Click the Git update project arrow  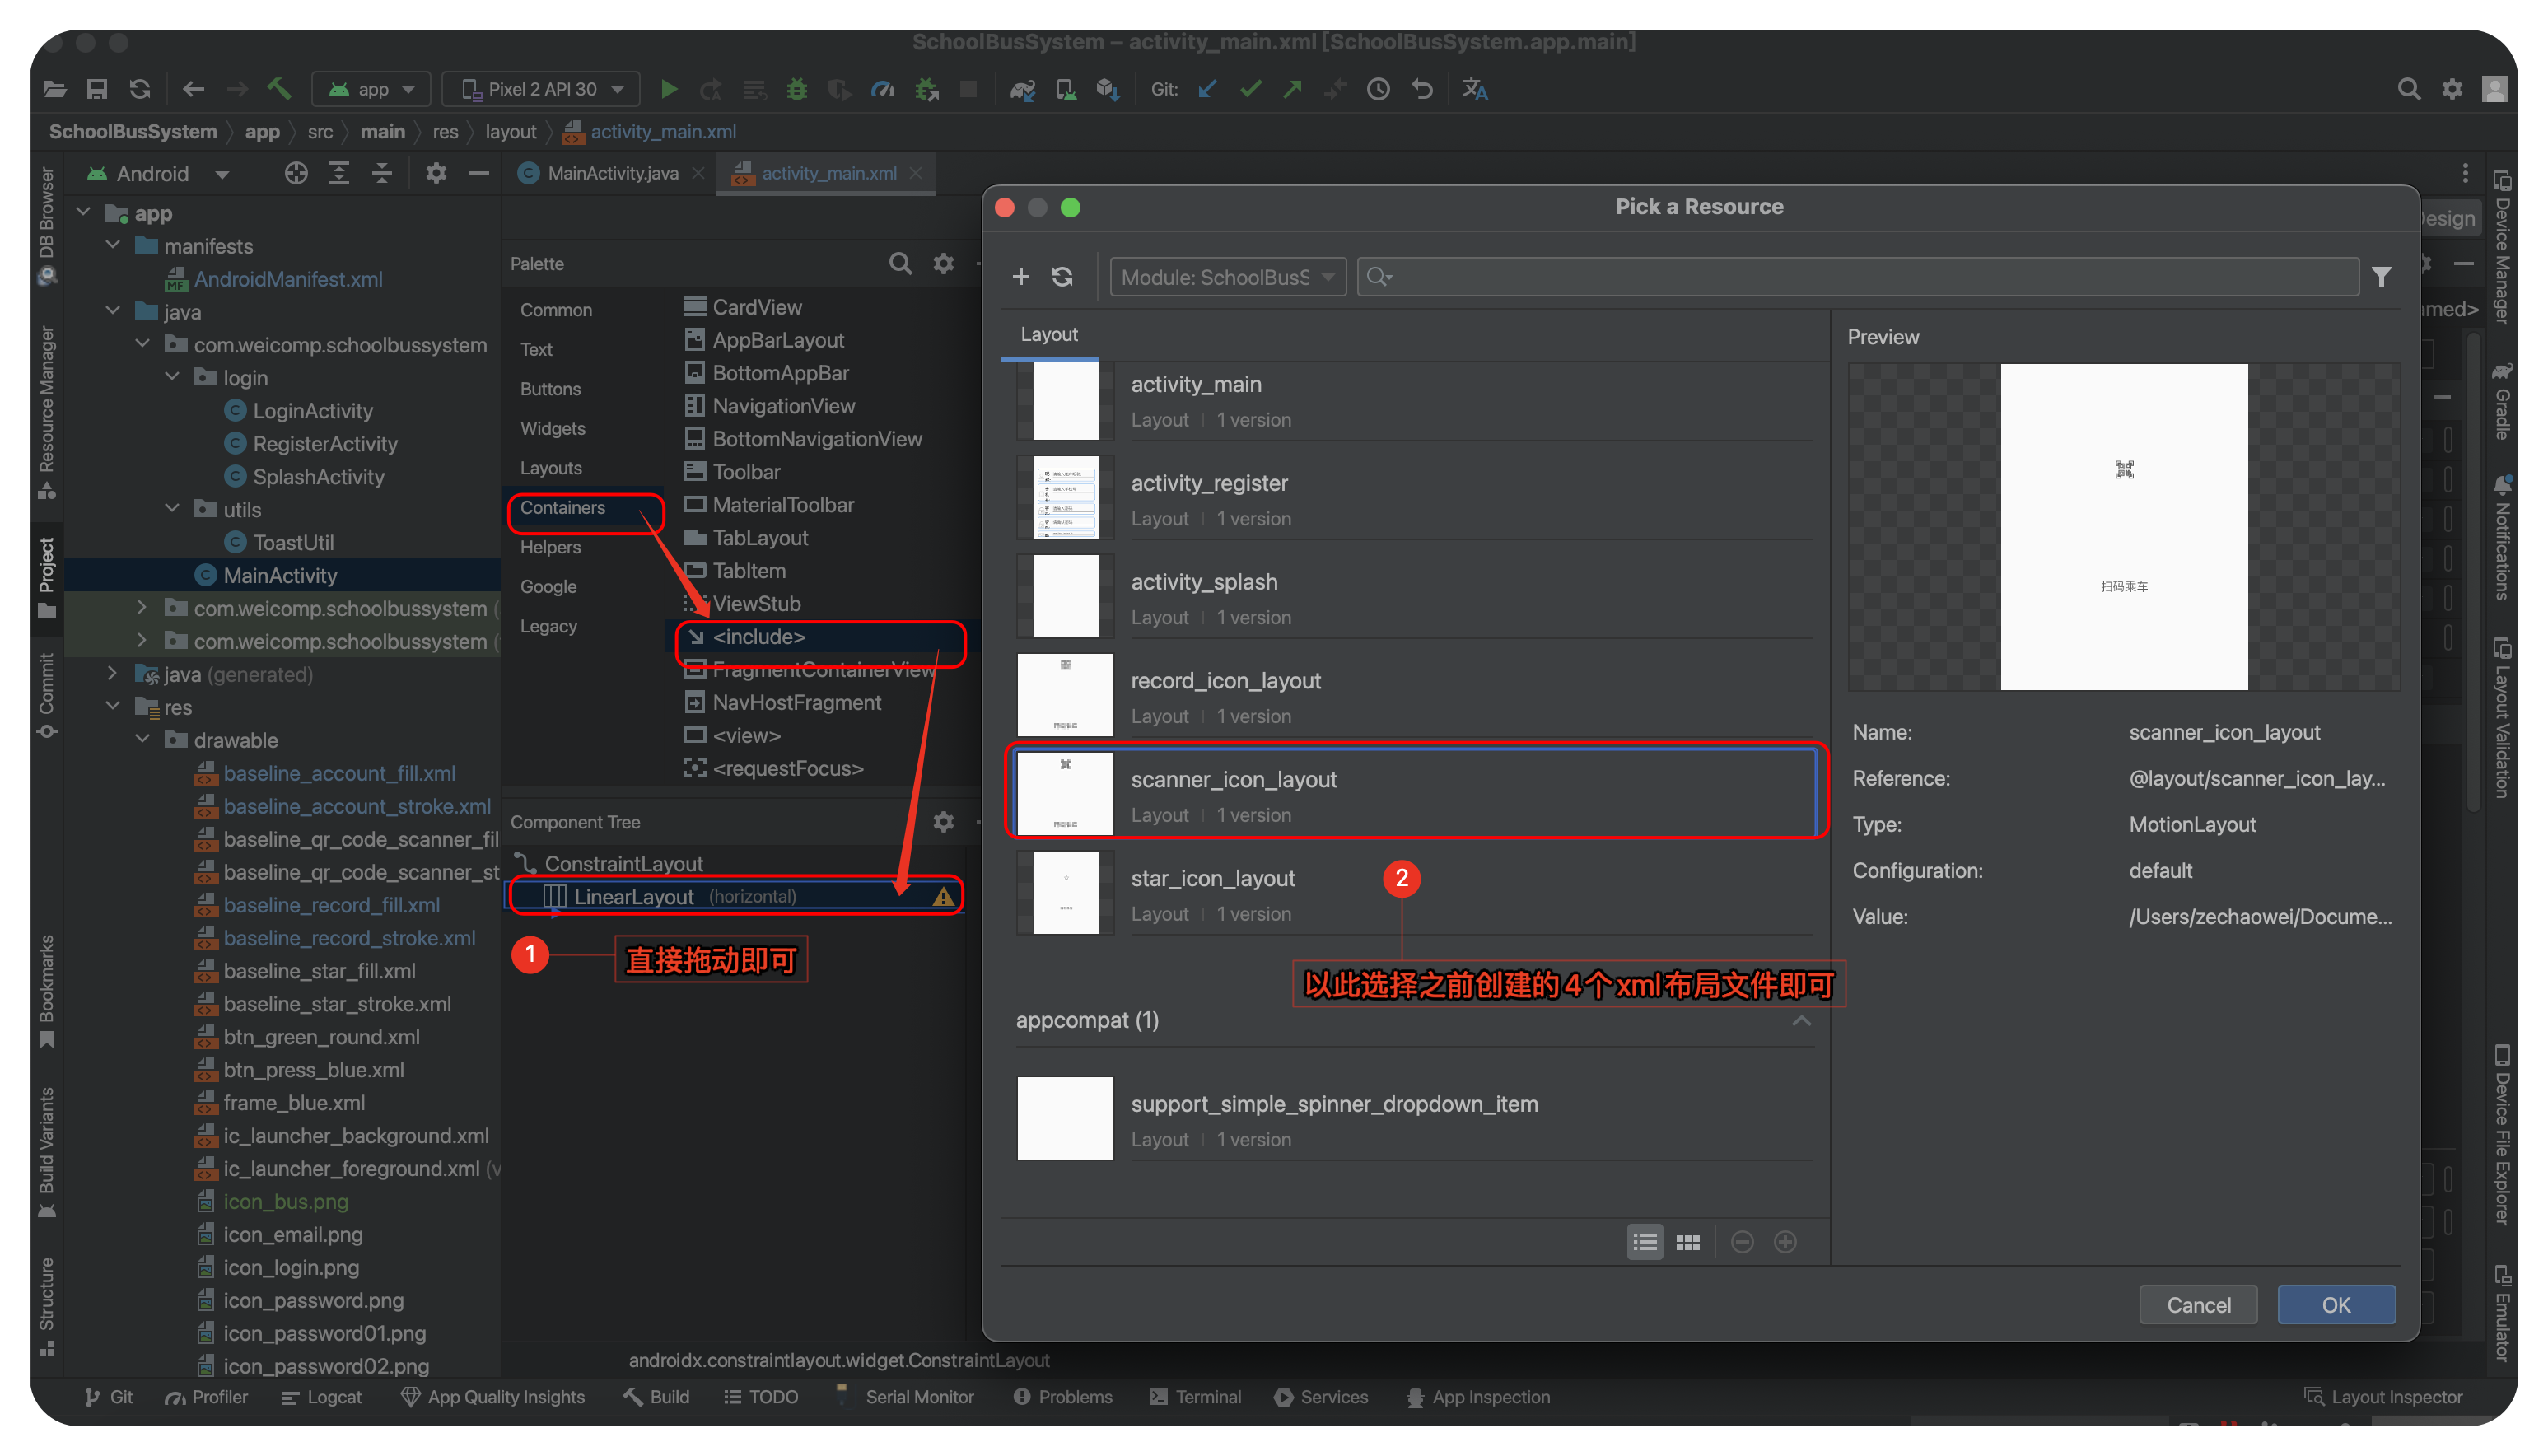(x=1207, y=89)
